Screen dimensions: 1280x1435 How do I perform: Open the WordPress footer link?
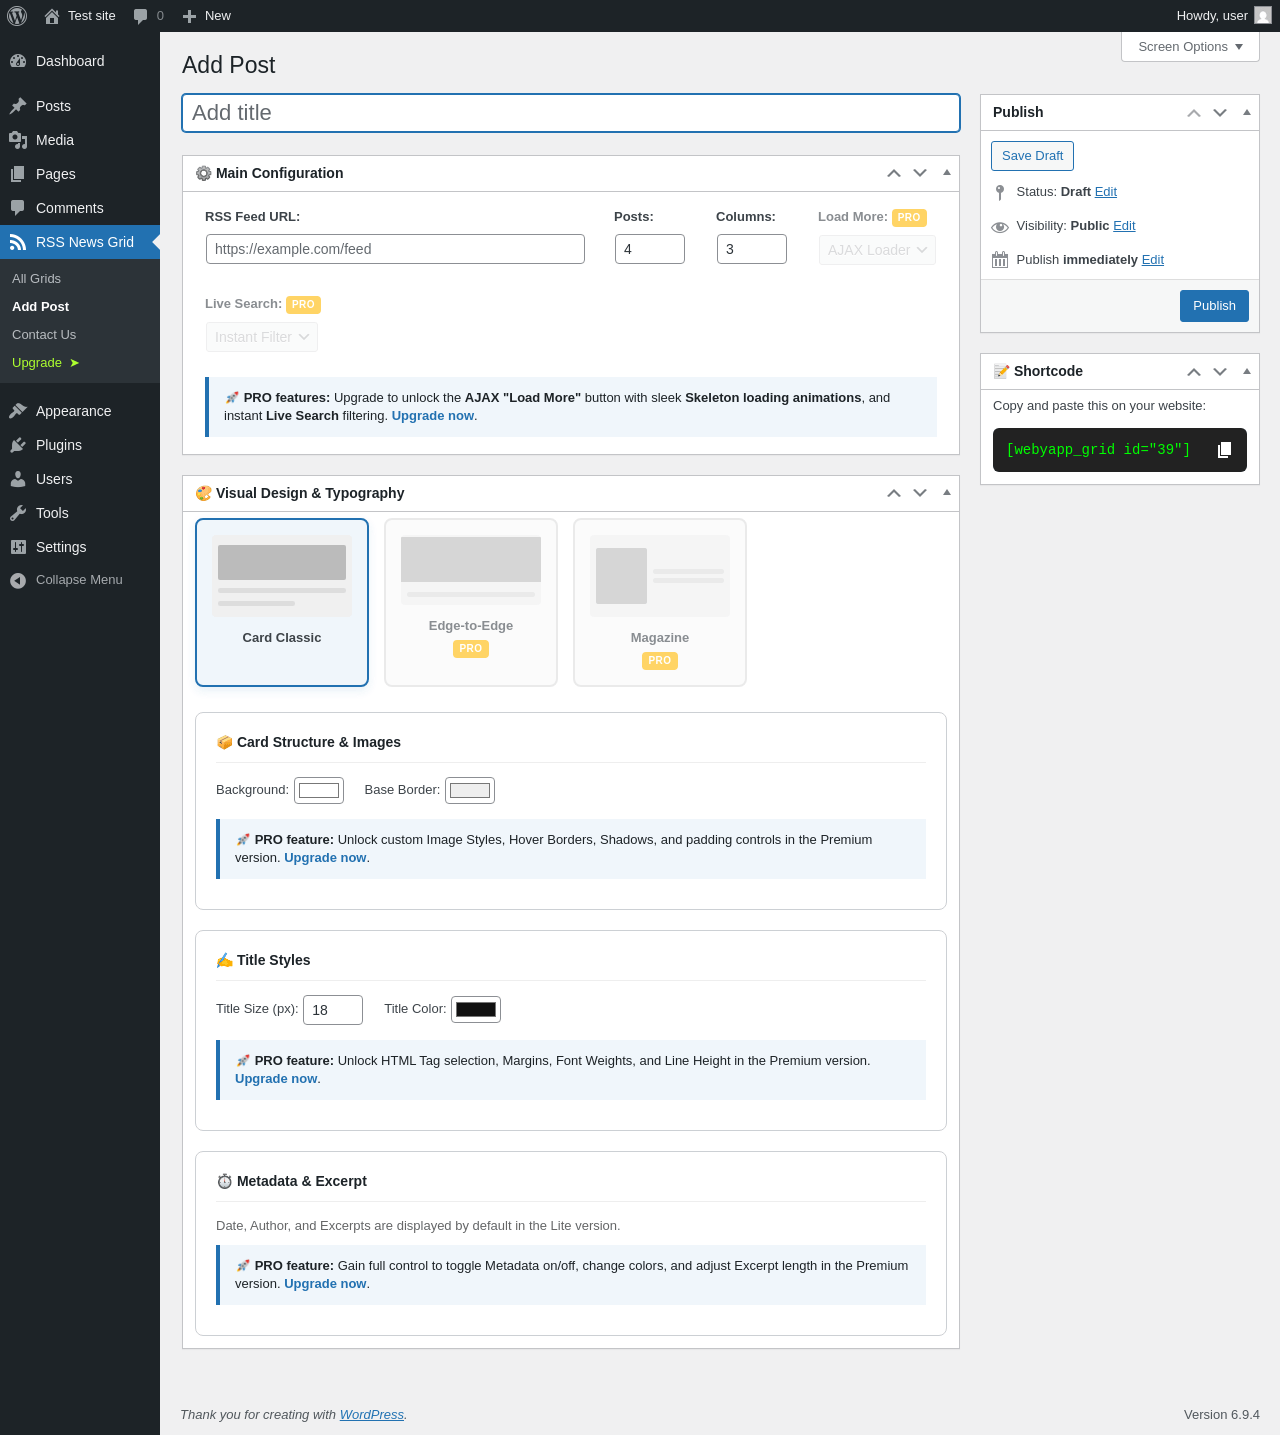(372, 1415)
